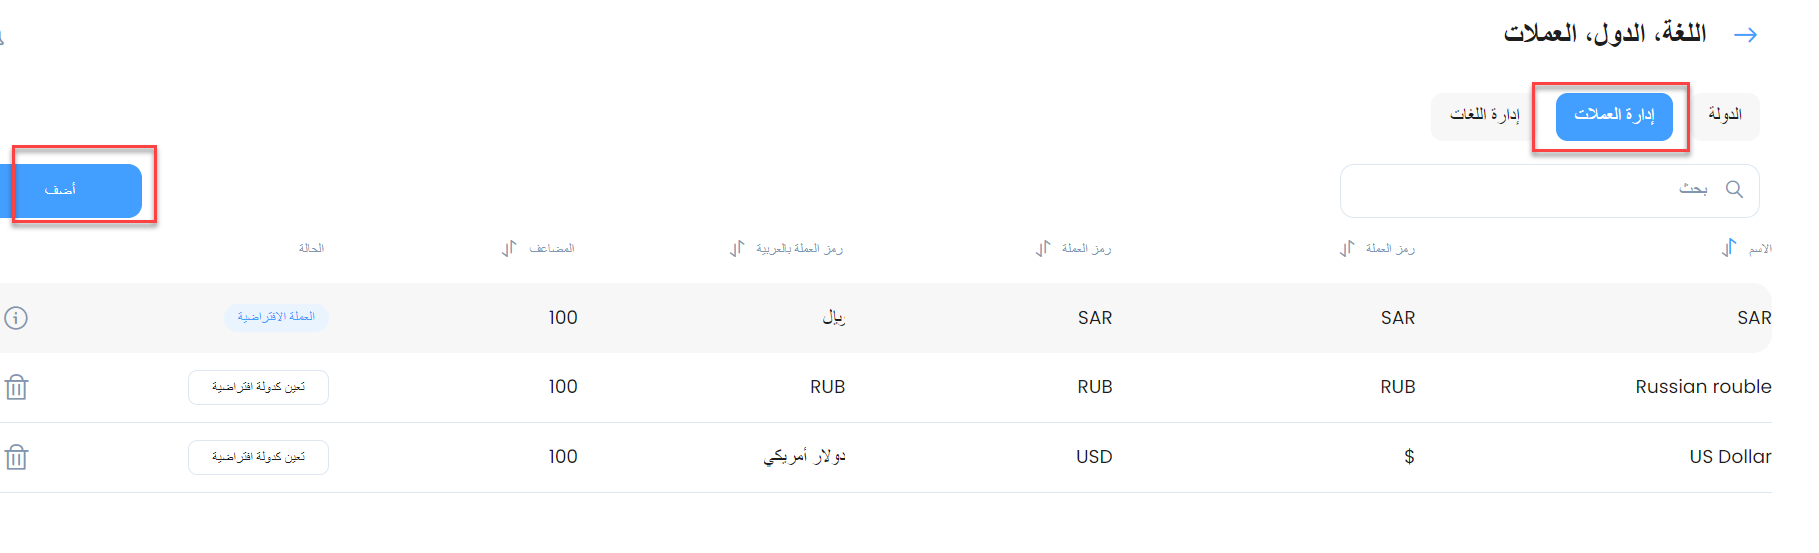Sort by second currency code column

point(1042,248)
